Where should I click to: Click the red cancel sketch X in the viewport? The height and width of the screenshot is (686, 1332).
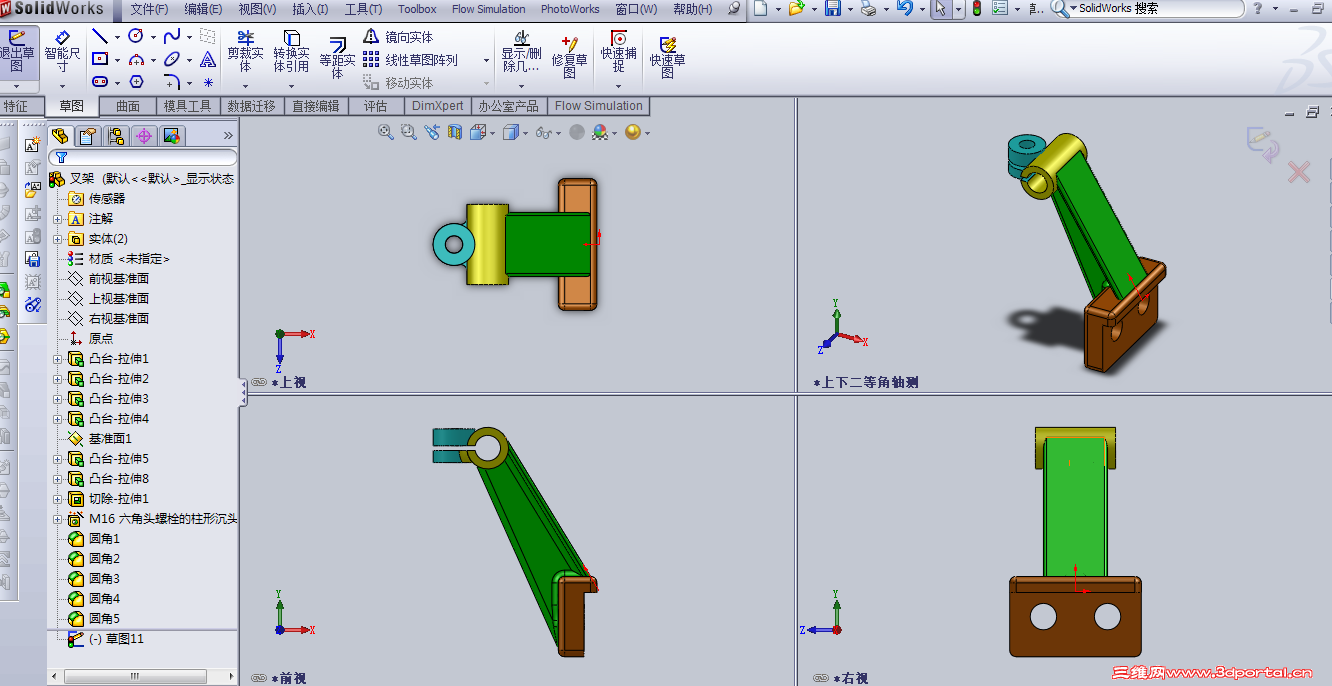click(1298, 173)
